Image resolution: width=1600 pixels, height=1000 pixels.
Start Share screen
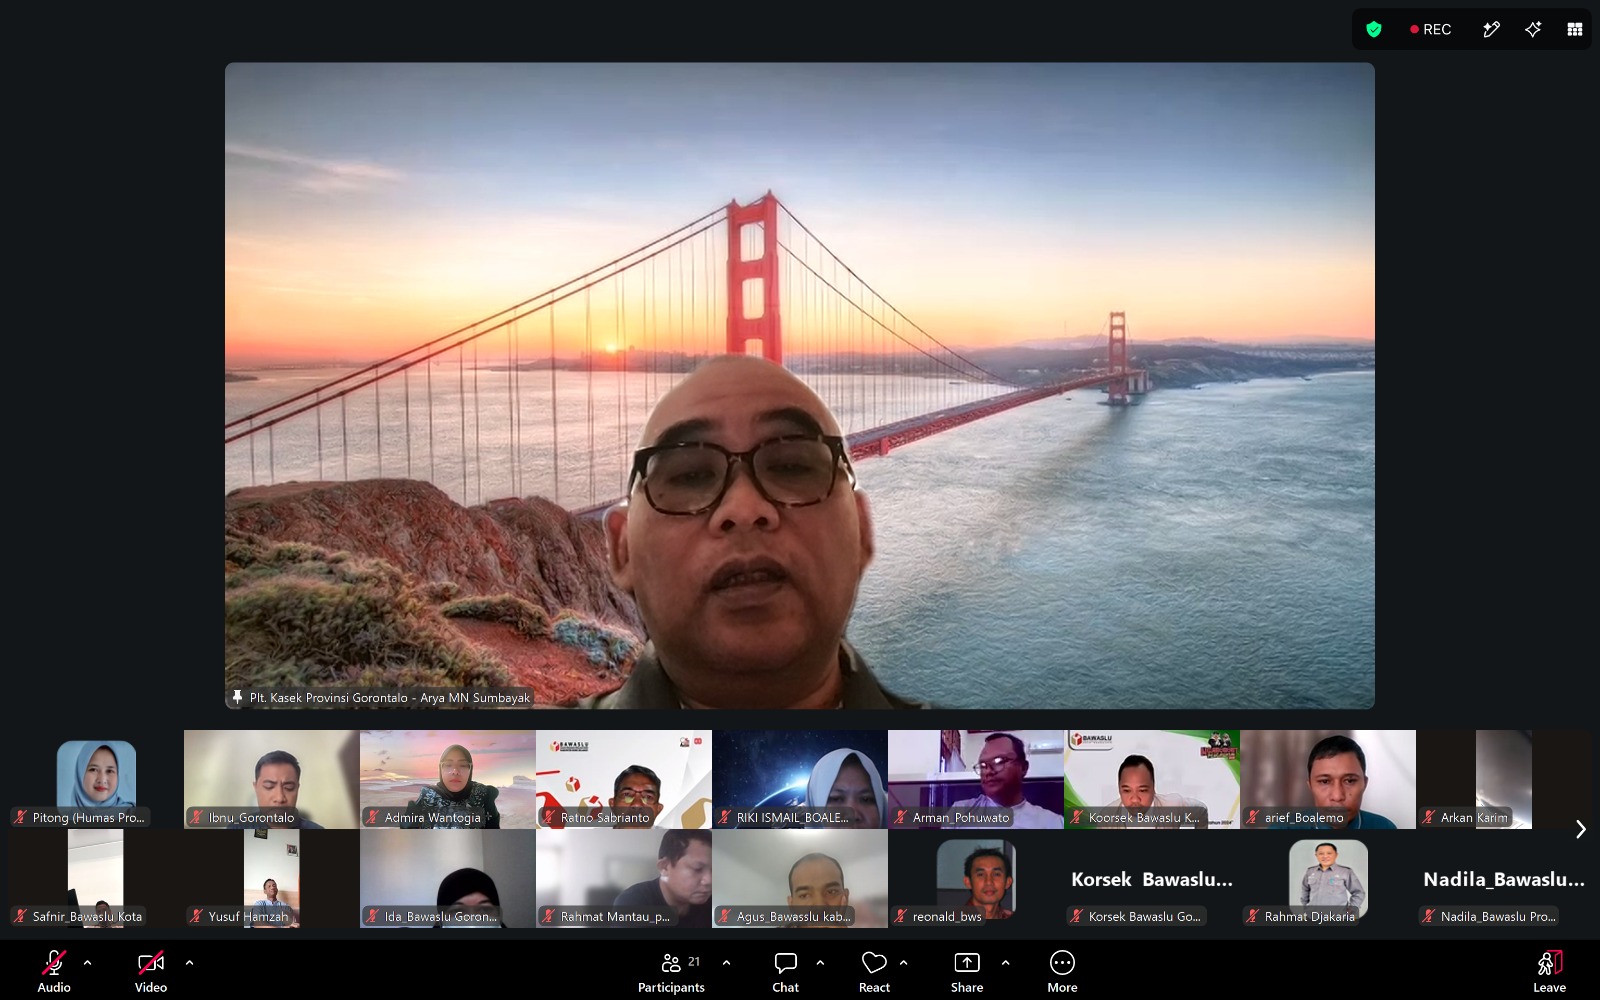[x=967, y=972]
